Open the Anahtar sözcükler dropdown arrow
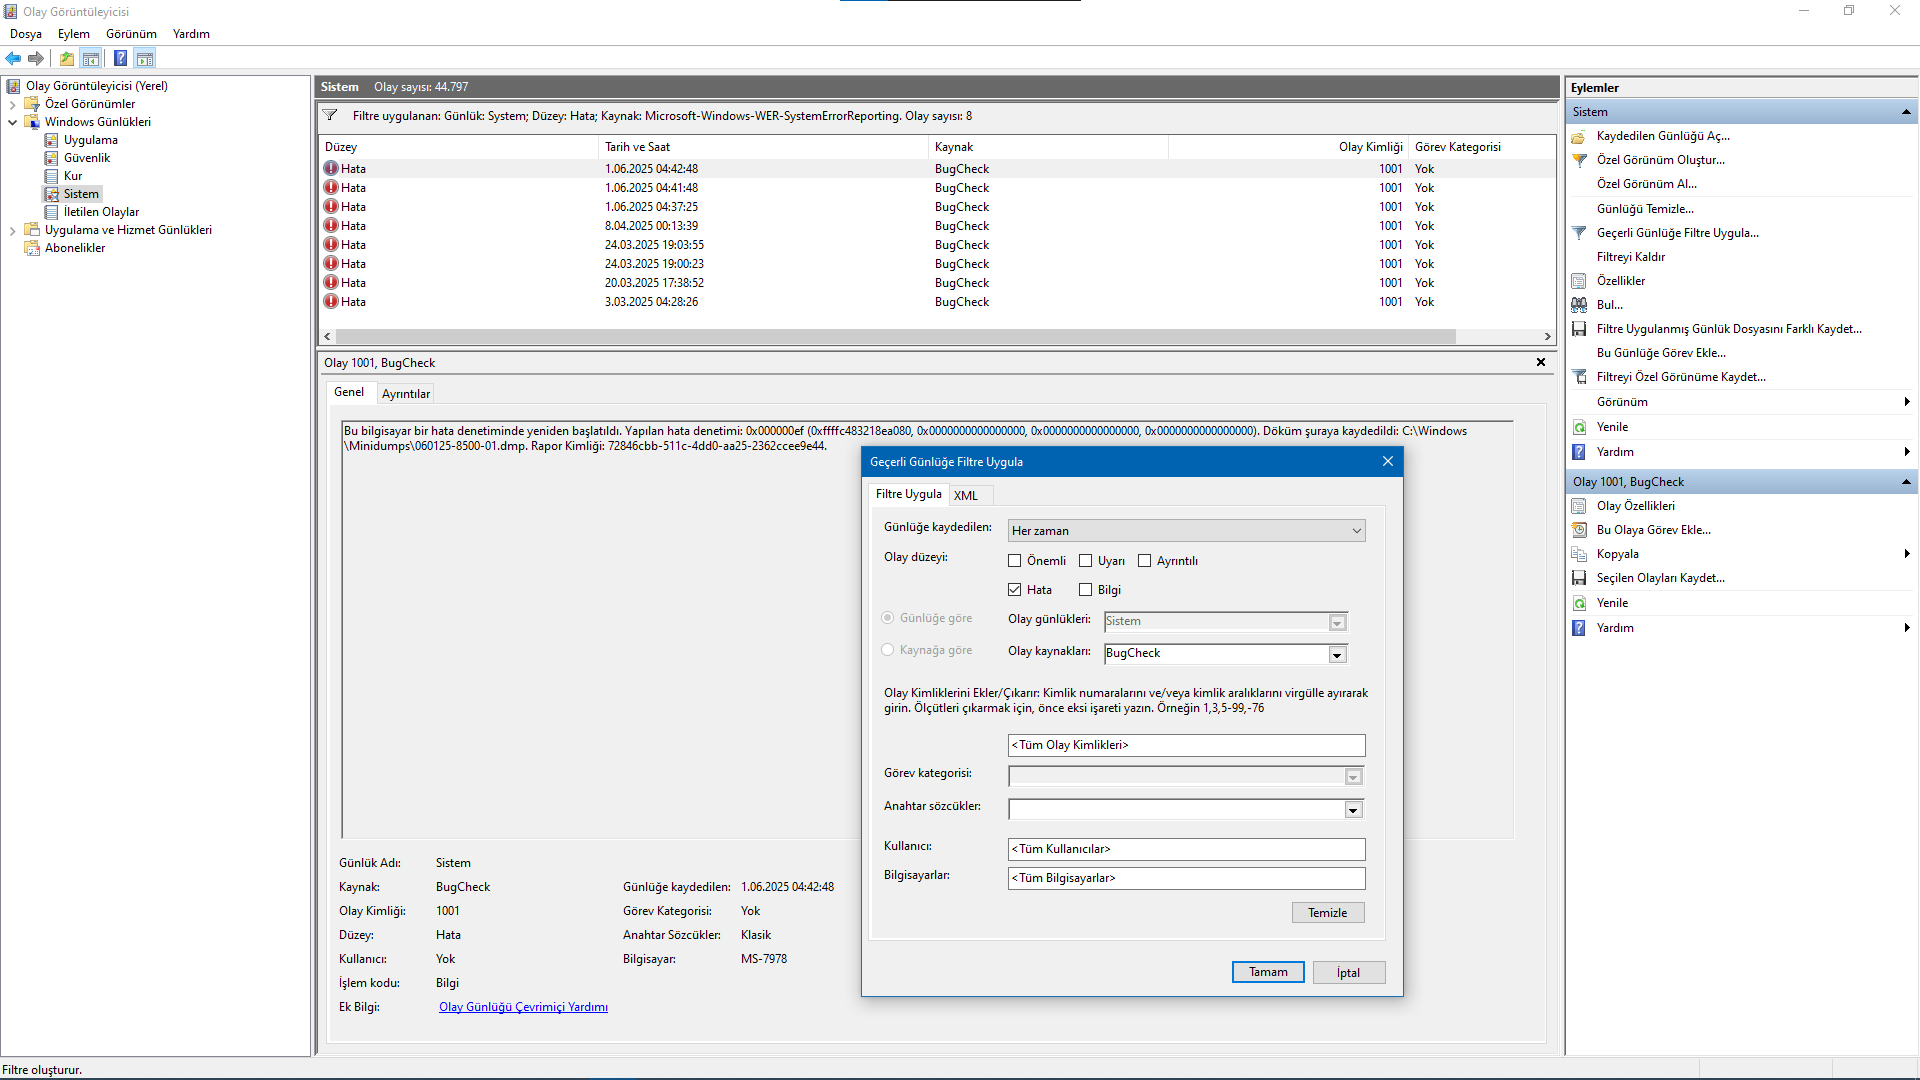Image resolution: width=1920 pixels, height=1080 pixels. [x=1353, y=810]
